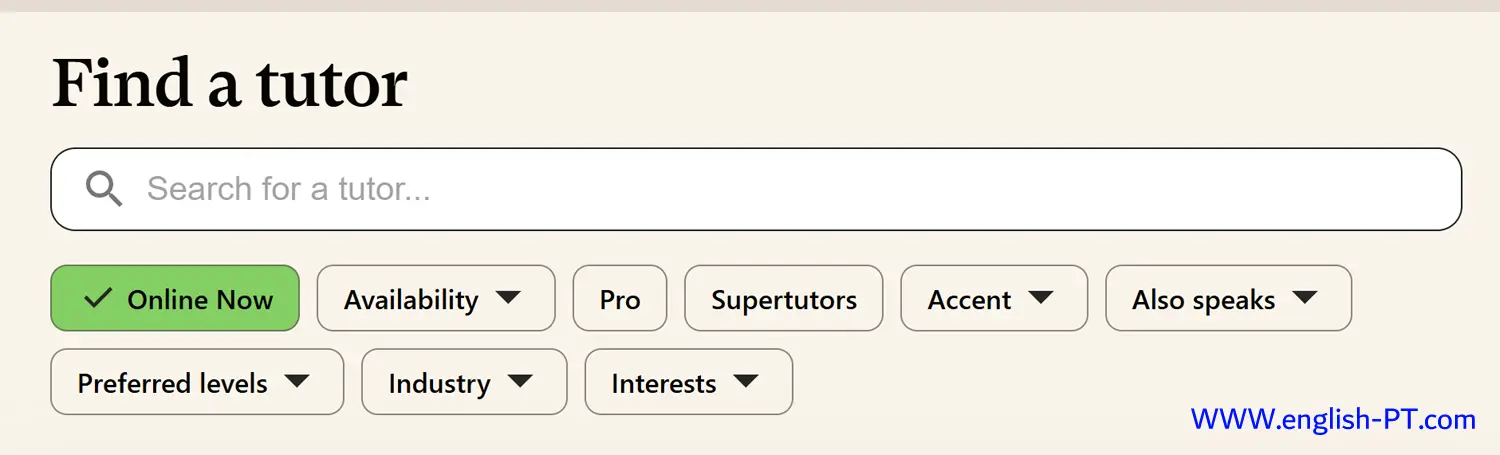Viewport: 1500px width, 455px height.
Task: Click the checkmark icon on Online Now
Action: click(x=97, y=298)
